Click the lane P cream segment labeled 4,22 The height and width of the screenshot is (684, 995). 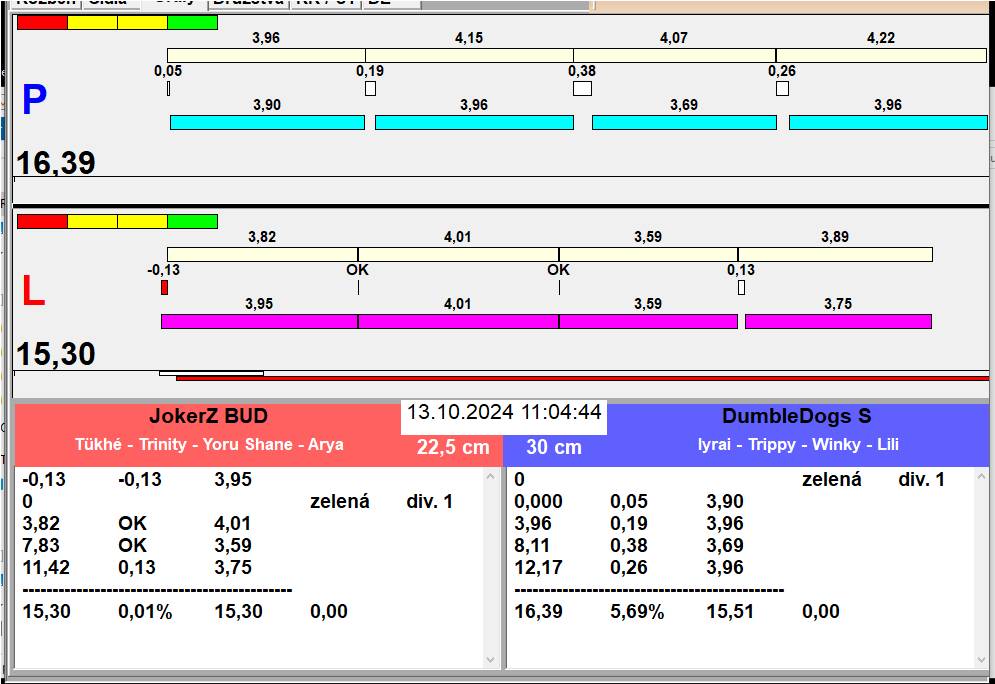pos(881,55)
